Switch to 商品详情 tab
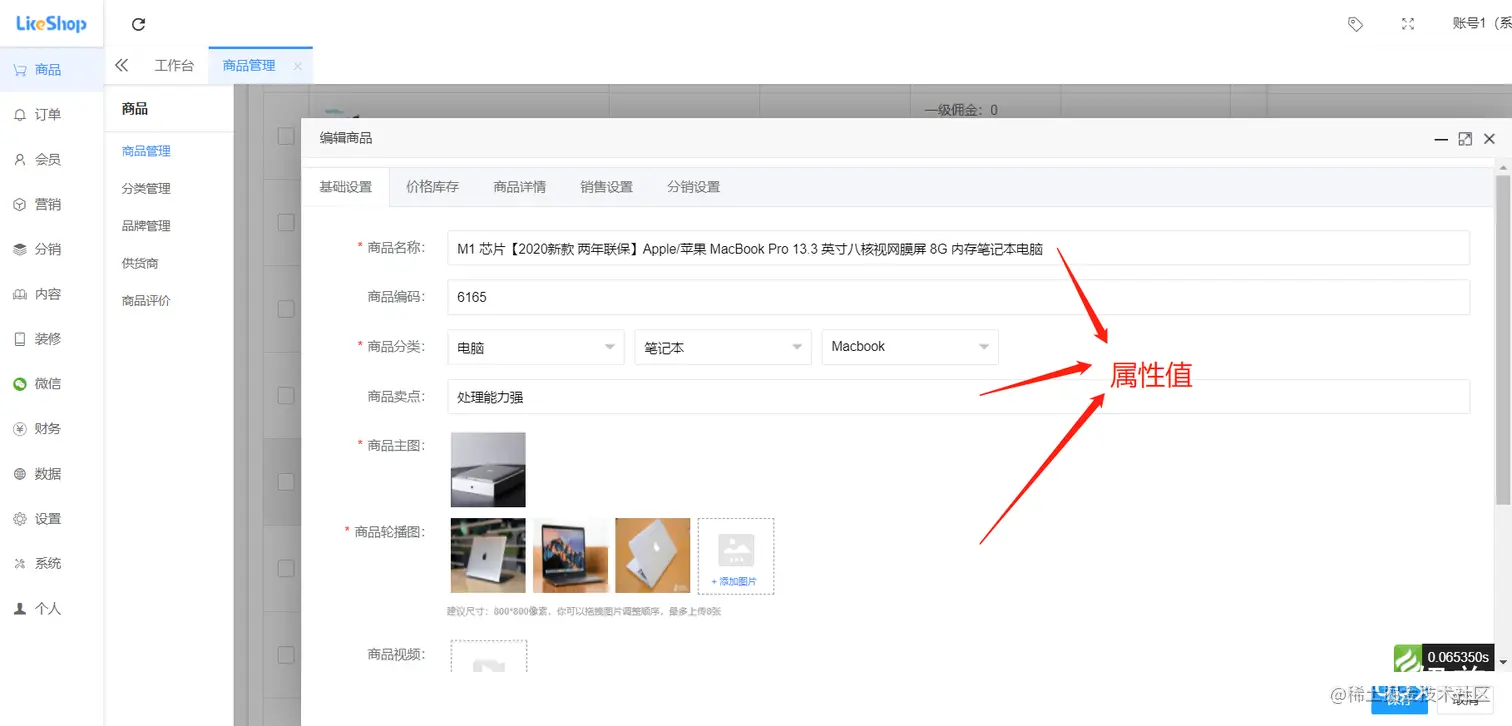Viewport: 1512px width, 726px height. coord(519,187)
